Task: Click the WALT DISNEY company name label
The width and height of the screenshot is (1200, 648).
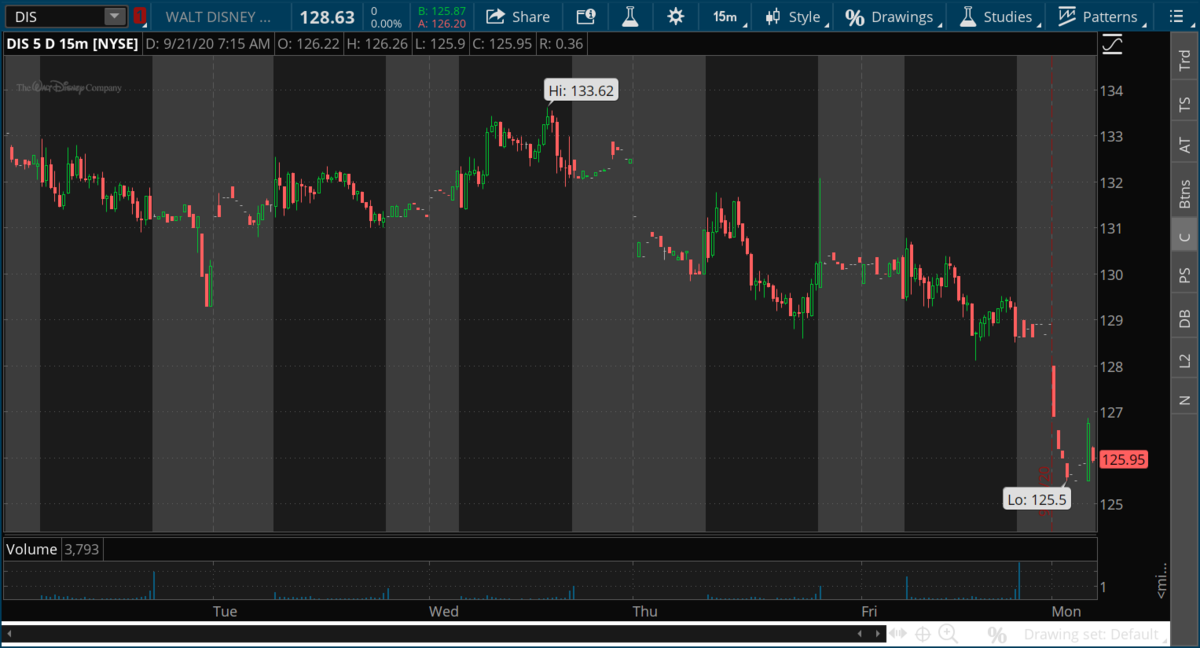Action: 218,17
